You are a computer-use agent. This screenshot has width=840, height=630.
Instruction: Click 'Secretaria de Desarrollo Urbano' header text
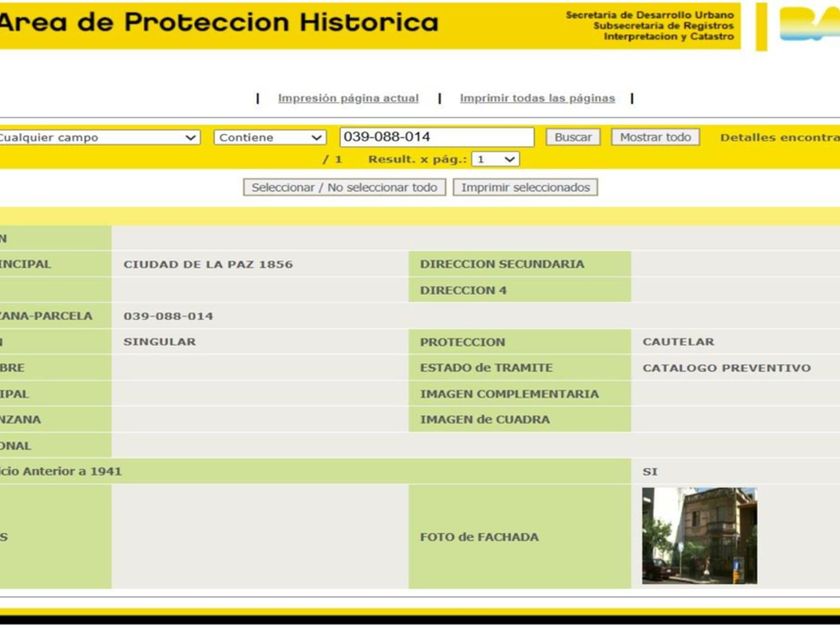pyautogui.click(x=650, y=15)
